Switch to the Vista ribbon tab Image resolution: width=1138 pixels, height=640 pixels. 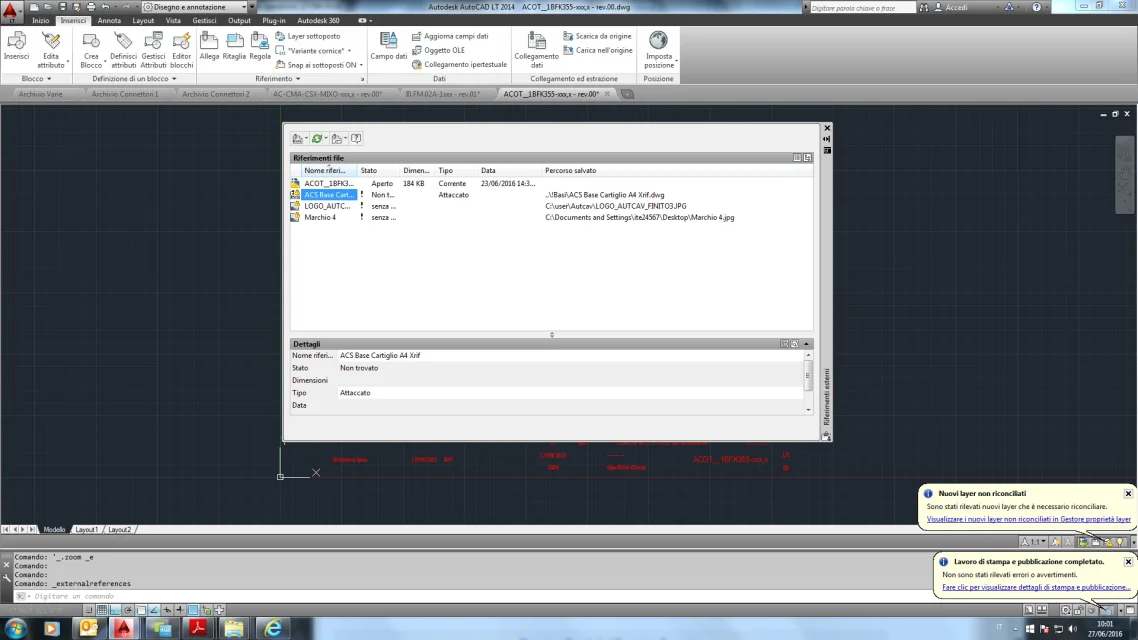pos(173,20)
